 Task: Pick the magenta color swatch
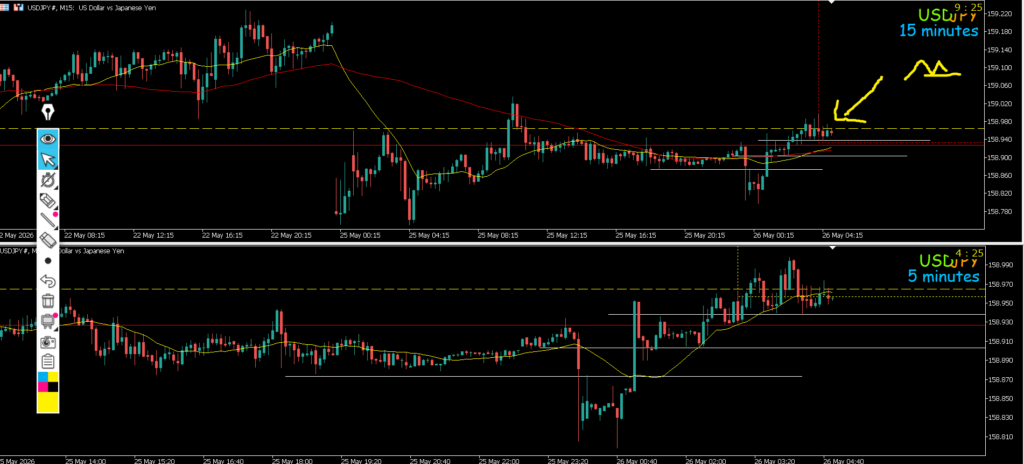pos(43,387)
